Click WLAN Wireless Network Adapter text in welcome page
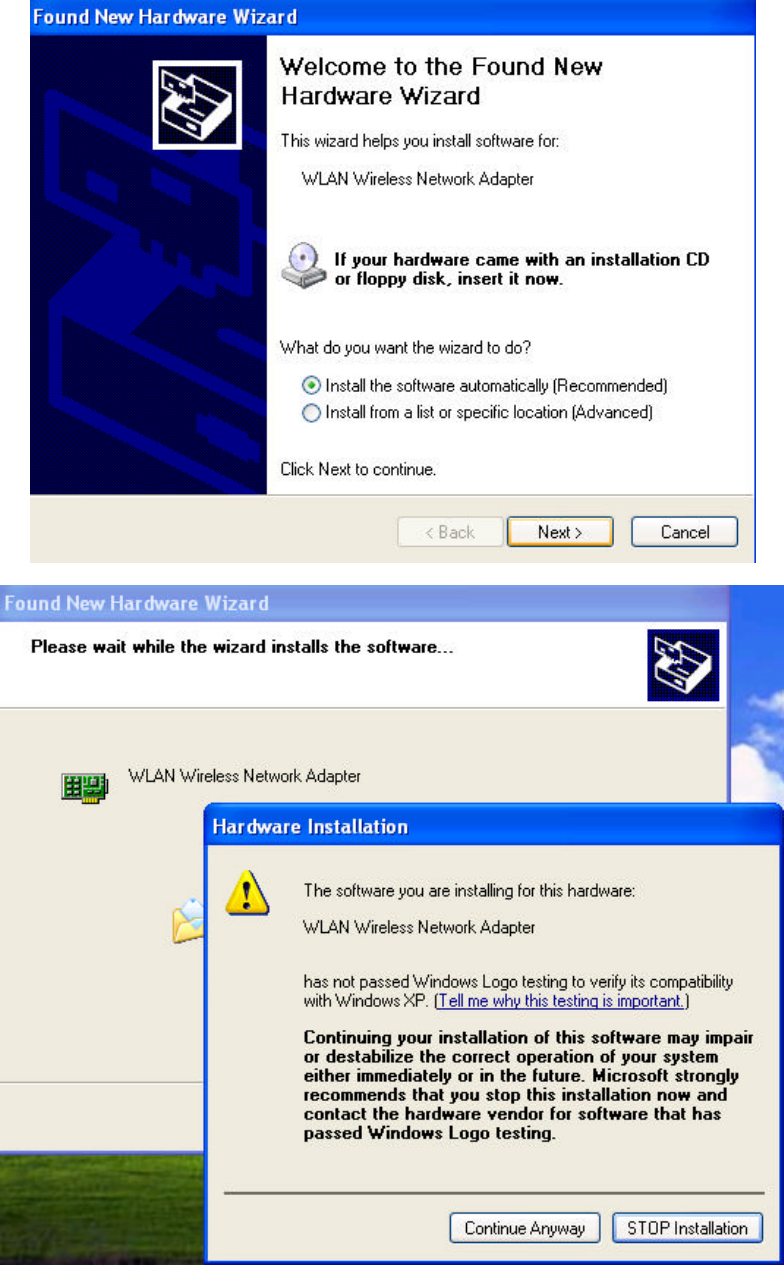The height and width of the screenshot is (1265, 784). tap(417, 180)
